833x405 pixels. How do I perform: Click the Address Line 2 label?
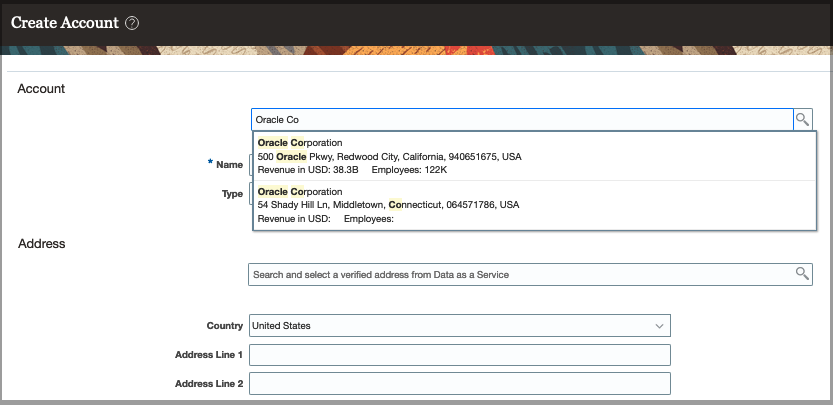pos(209,383)
